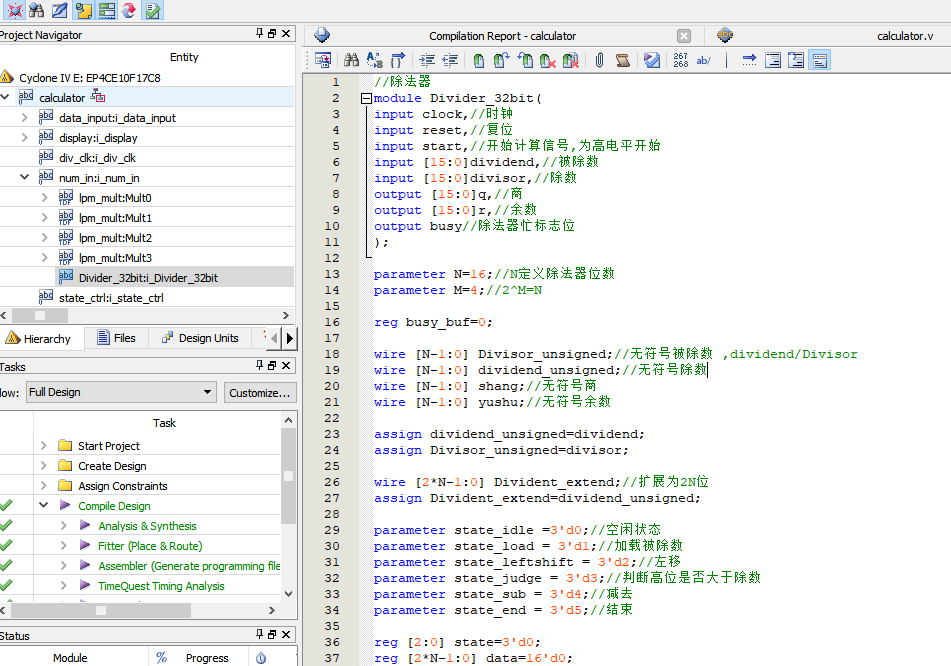Expand the Analysis & Synthesis task
The height and width of the screenshot is (666, 951).
pos(64,526)
